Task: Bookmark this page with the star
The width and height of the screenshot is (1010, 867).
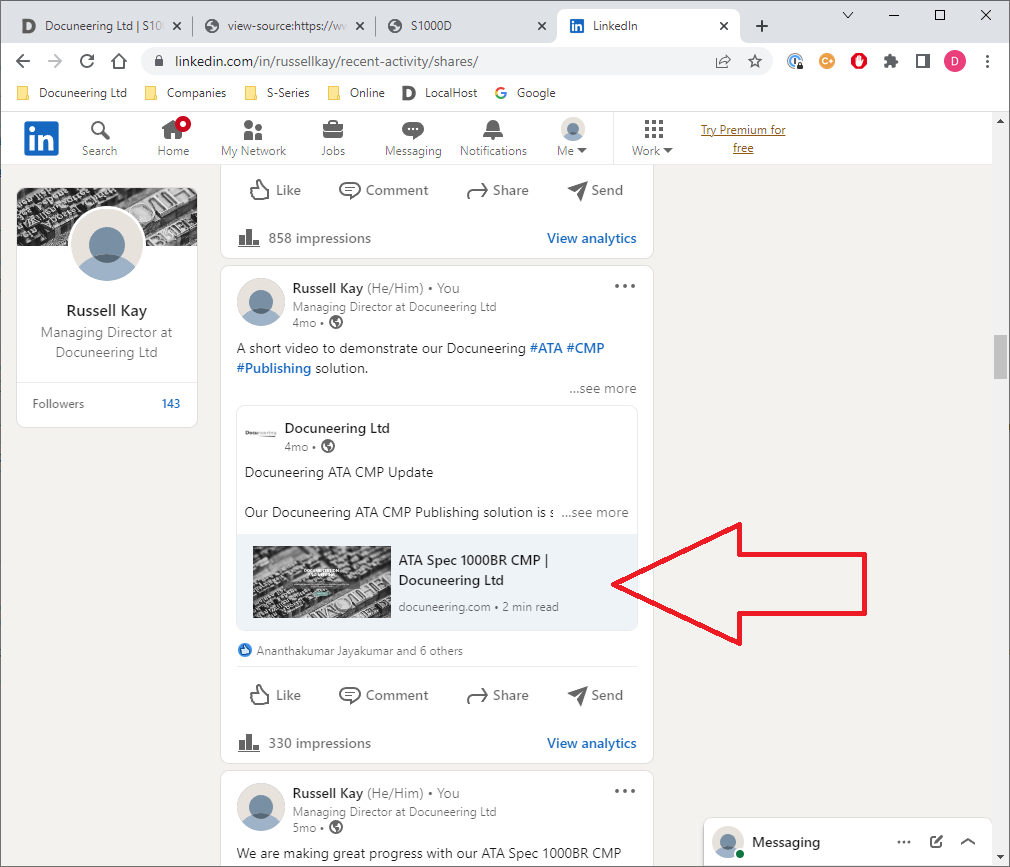Action: [x=755, y=61]
